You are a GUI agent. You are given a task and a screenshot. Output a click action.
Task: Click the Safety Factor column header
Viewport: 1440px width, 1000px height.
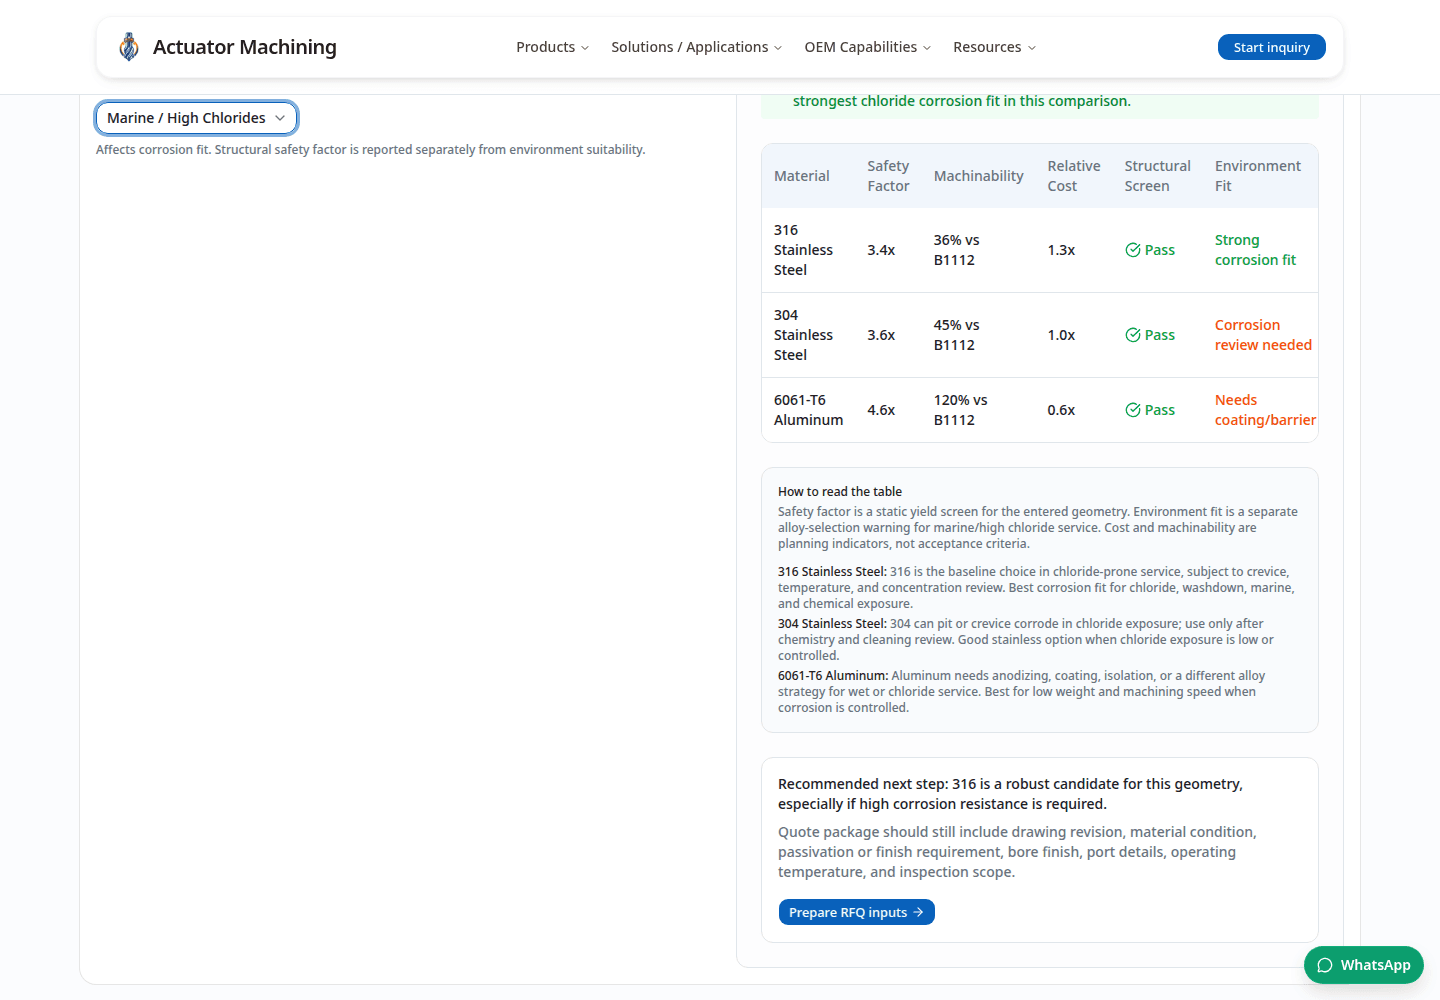point(888,176)
